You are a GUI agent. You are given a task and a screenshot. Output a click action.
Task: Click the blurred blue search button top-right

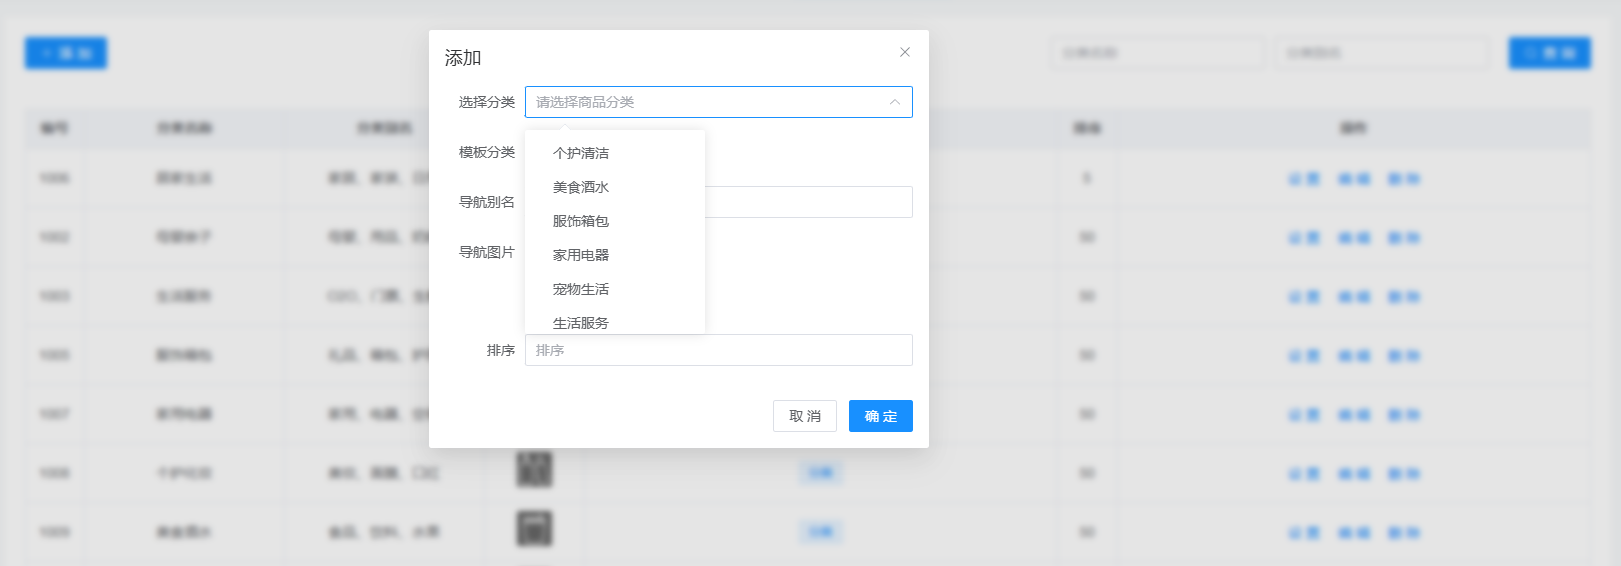(1550, 53)
